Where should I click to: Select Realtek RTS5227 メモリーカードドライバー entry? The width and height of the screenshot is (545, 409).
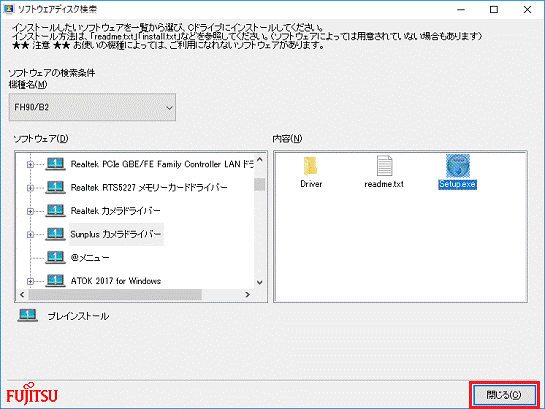point(149,188)
